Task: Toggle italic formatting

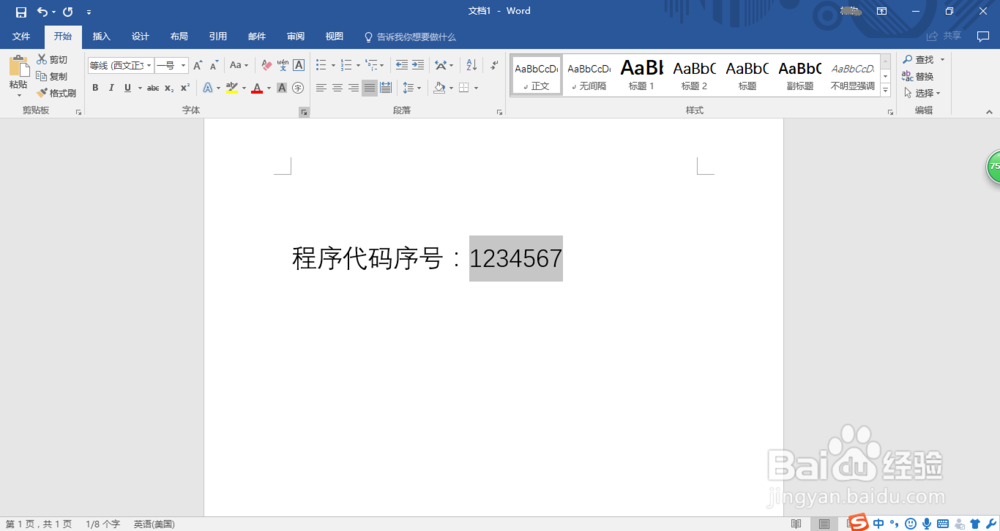Action: coord(111,88)
